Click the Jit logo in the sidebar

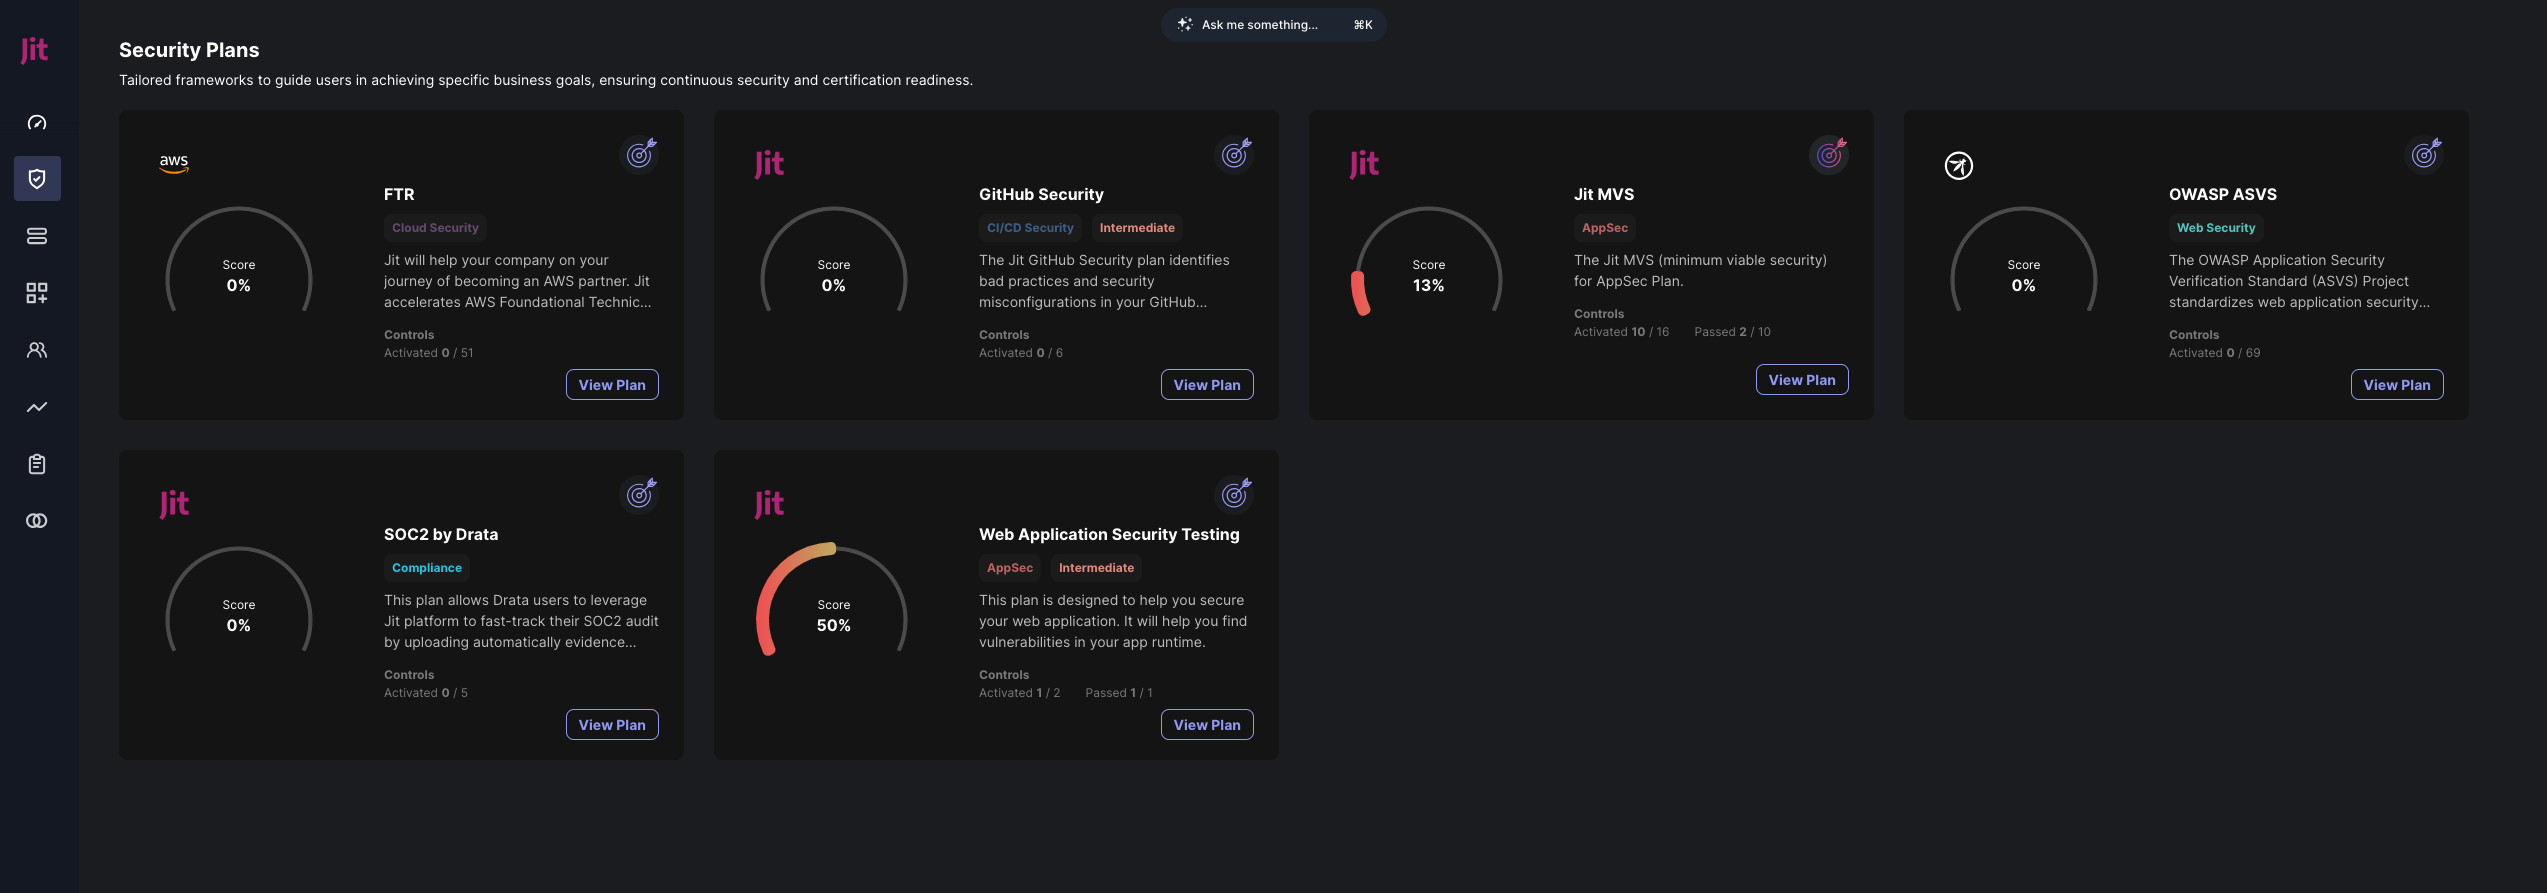point(35,50)
